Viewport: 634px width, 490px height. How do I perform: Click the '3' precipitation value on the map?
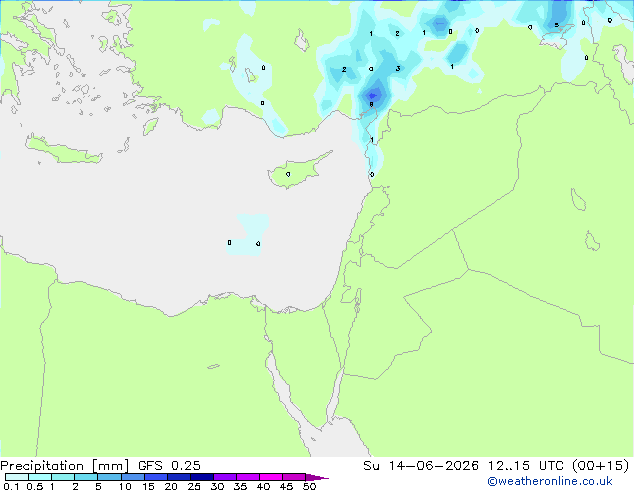pos(398,68)
